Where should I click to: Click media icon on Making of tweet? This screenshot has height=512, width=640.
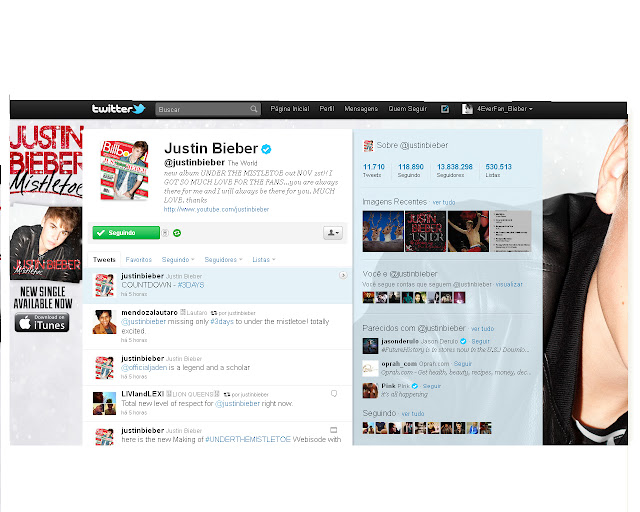click(x=333, y=430)
